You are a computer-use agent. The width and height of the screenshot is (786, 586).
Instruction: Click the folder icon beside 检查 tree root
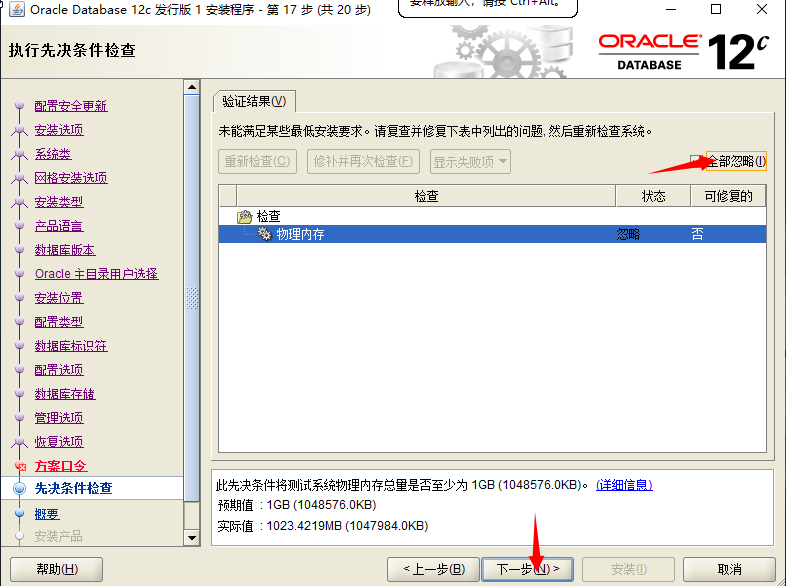pos(245,217)
